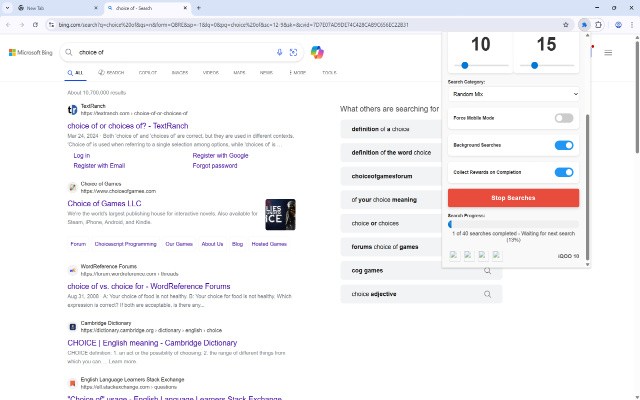Click the active blue extension icon in toolbar
This screenshot has height=400, width=640.
(584, 25)
